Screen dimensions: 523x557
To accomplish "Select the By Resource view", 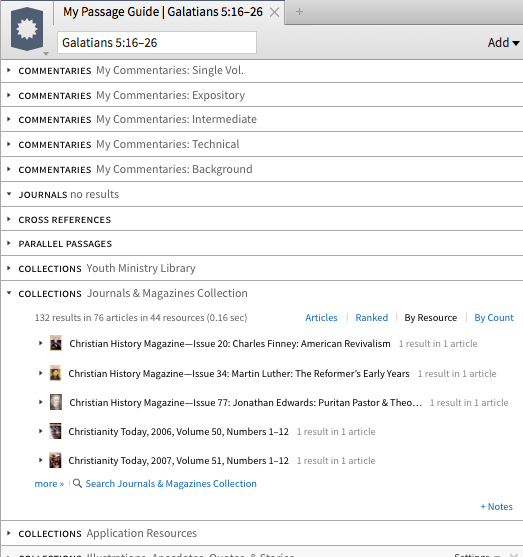I will coord(431,318).
